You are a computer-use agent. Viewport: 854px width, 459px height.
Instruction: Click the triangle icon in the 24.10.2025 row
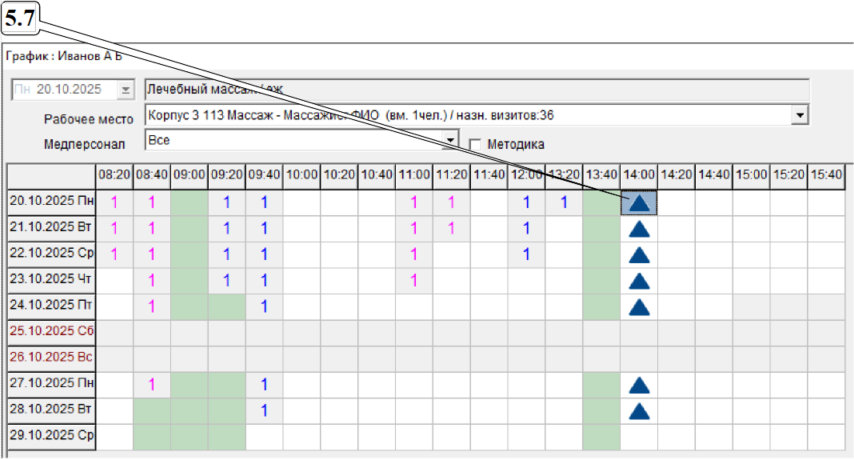click(640, 307)
